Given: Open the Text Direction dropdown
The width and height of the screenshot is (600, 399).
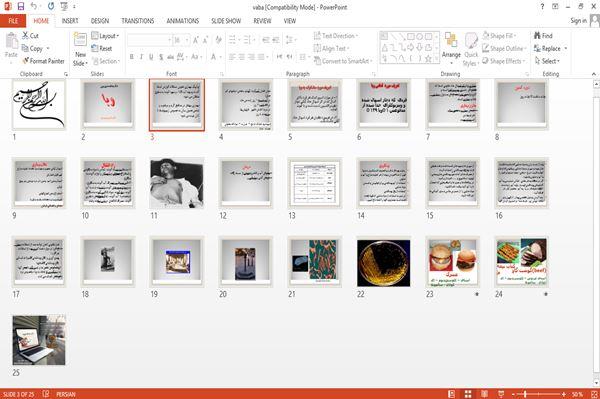Looking at the screenshot, I should point(336,36).
